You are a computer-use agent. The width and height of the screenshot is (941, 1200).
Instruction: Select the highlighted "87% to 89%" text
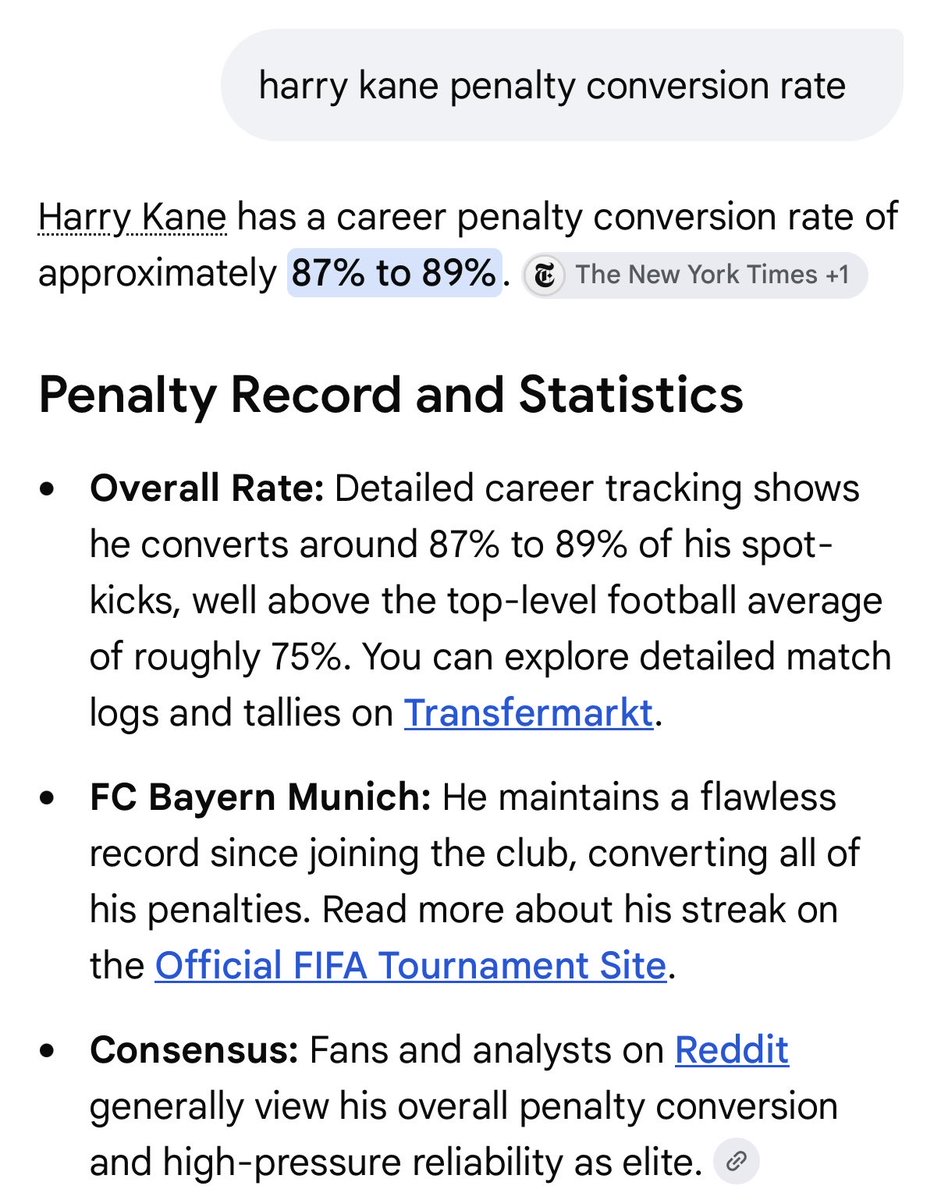click(x=394, y=274)
